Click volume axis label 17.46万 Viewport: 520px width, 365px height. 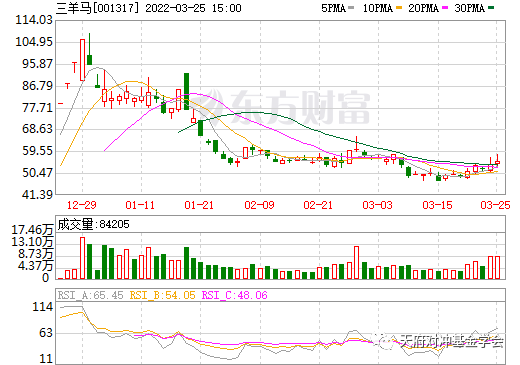click(x=32, y=230)
